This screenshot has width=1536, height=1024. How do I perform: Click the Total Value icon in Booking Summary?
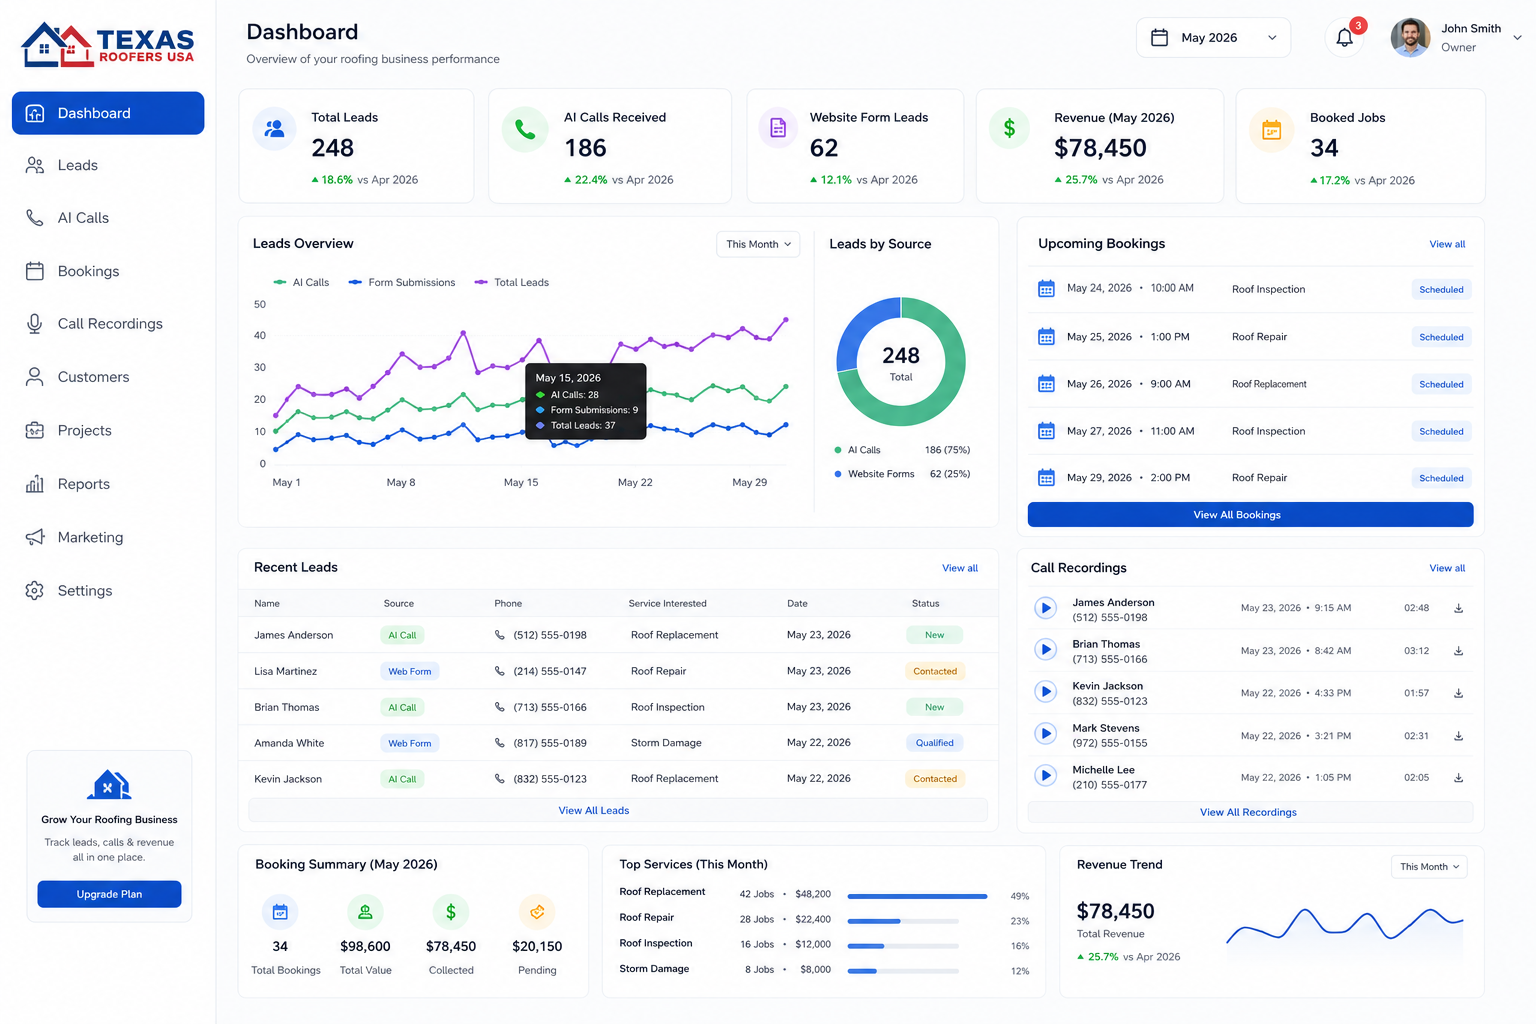click(x=365, y=912)
